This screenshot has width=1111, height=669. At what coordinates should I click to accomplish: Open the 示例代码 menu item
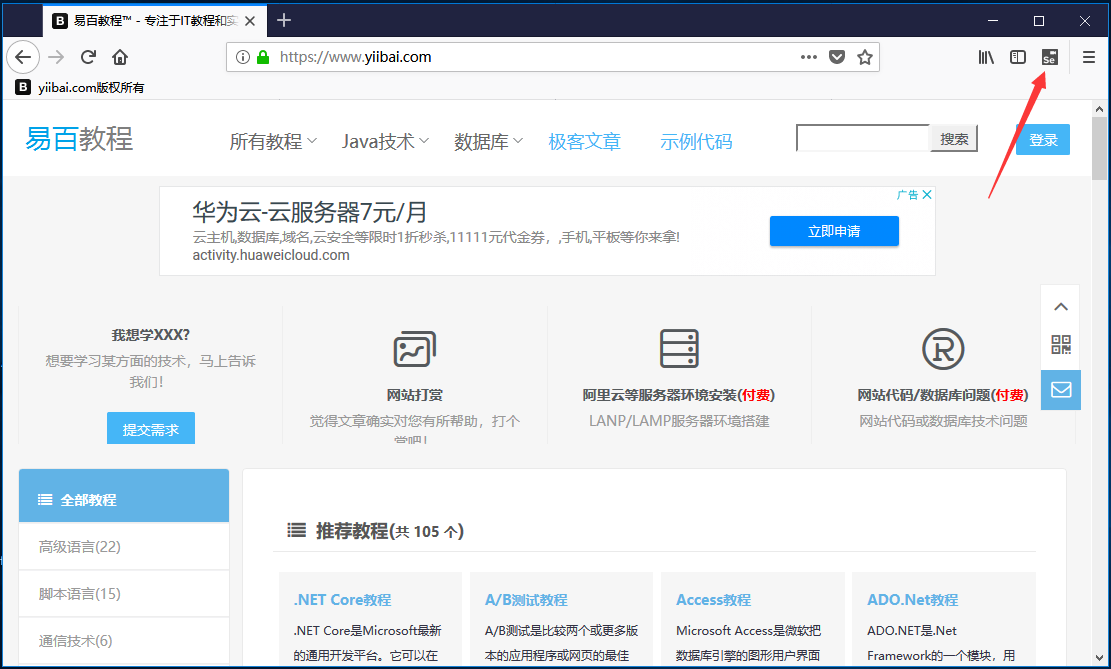click(x=696, y=142)
